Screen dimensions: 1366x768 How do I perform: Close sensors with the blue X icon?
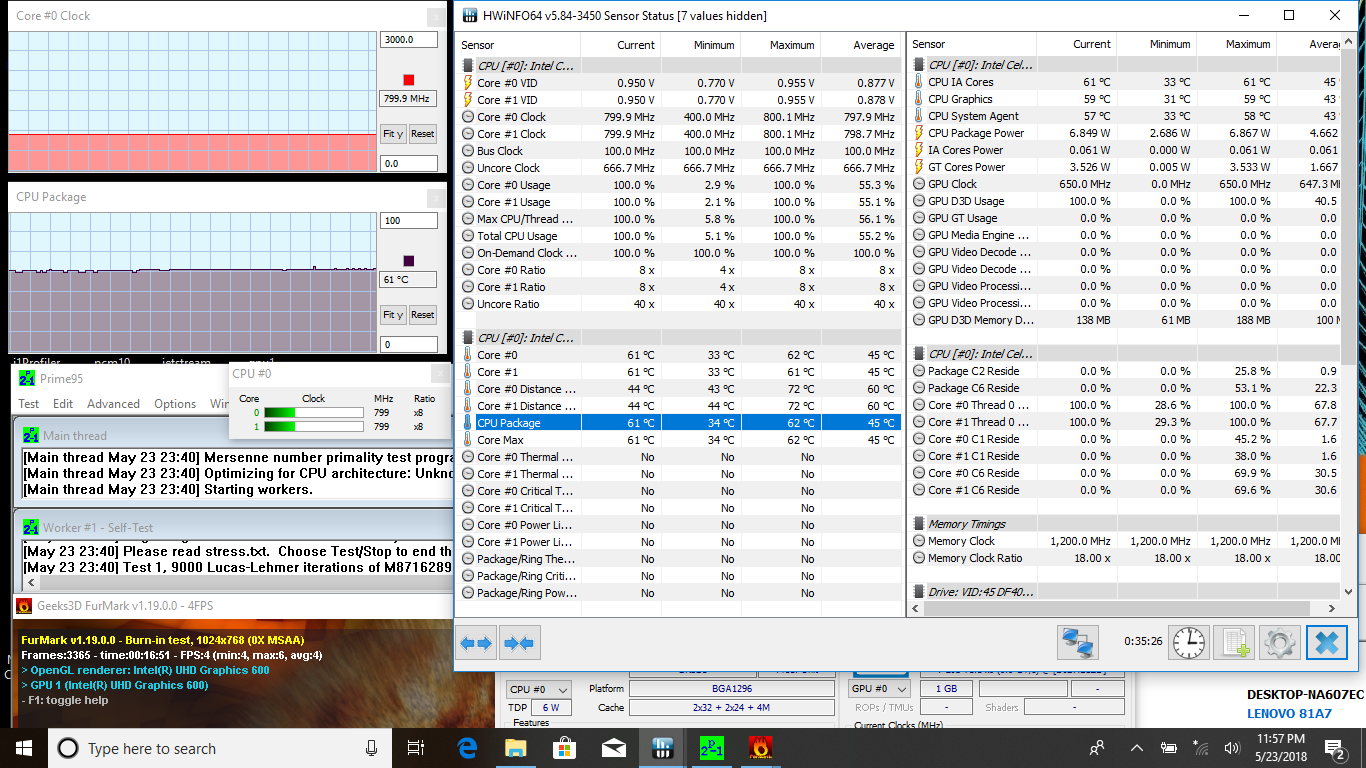1326,642
